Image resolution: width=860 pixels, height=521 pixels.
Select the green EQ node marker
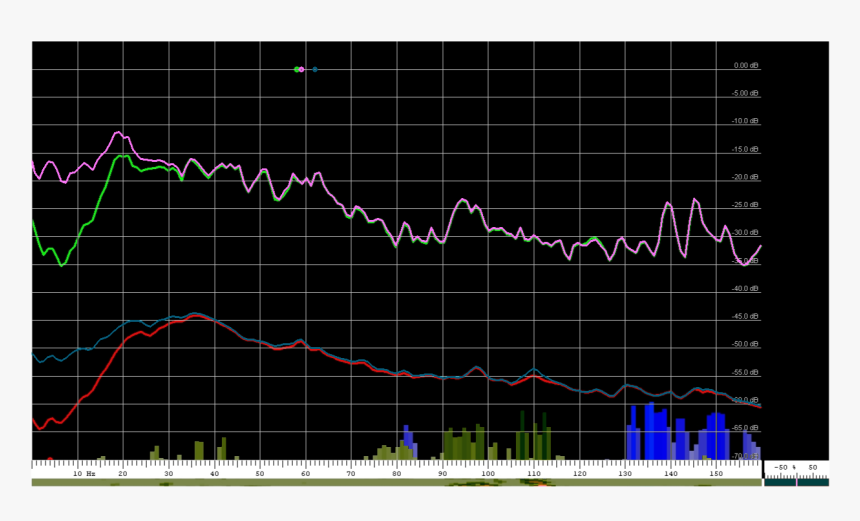click(297, 70)
